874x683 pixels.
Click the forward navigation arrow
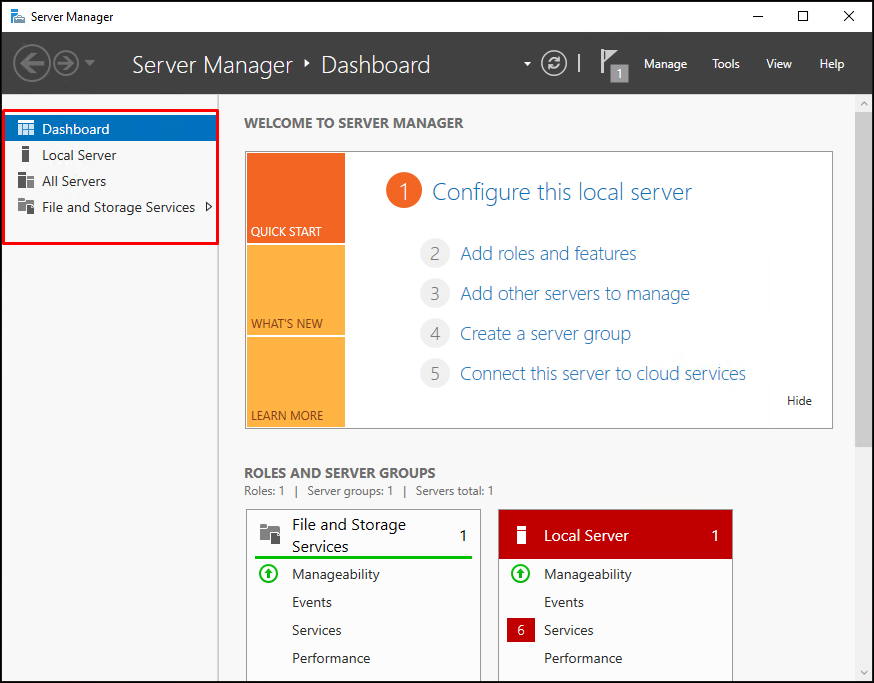[x=66, y=64]
